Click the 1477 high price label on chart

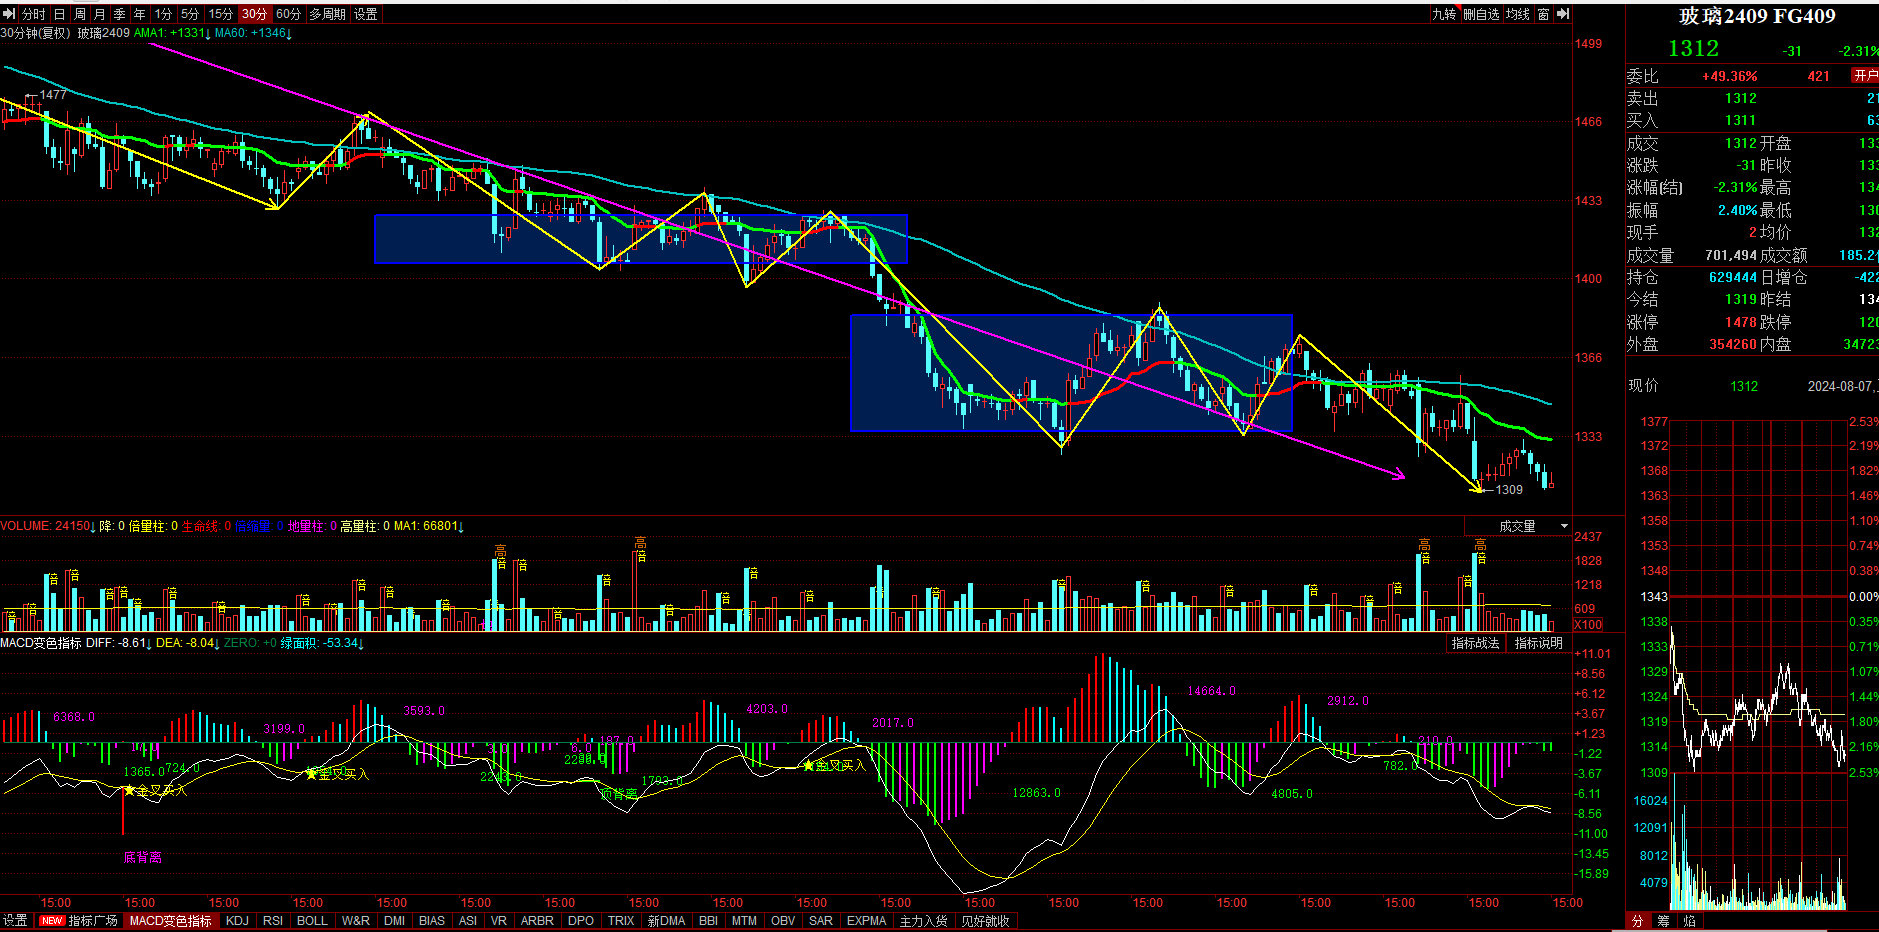point(53,95)
